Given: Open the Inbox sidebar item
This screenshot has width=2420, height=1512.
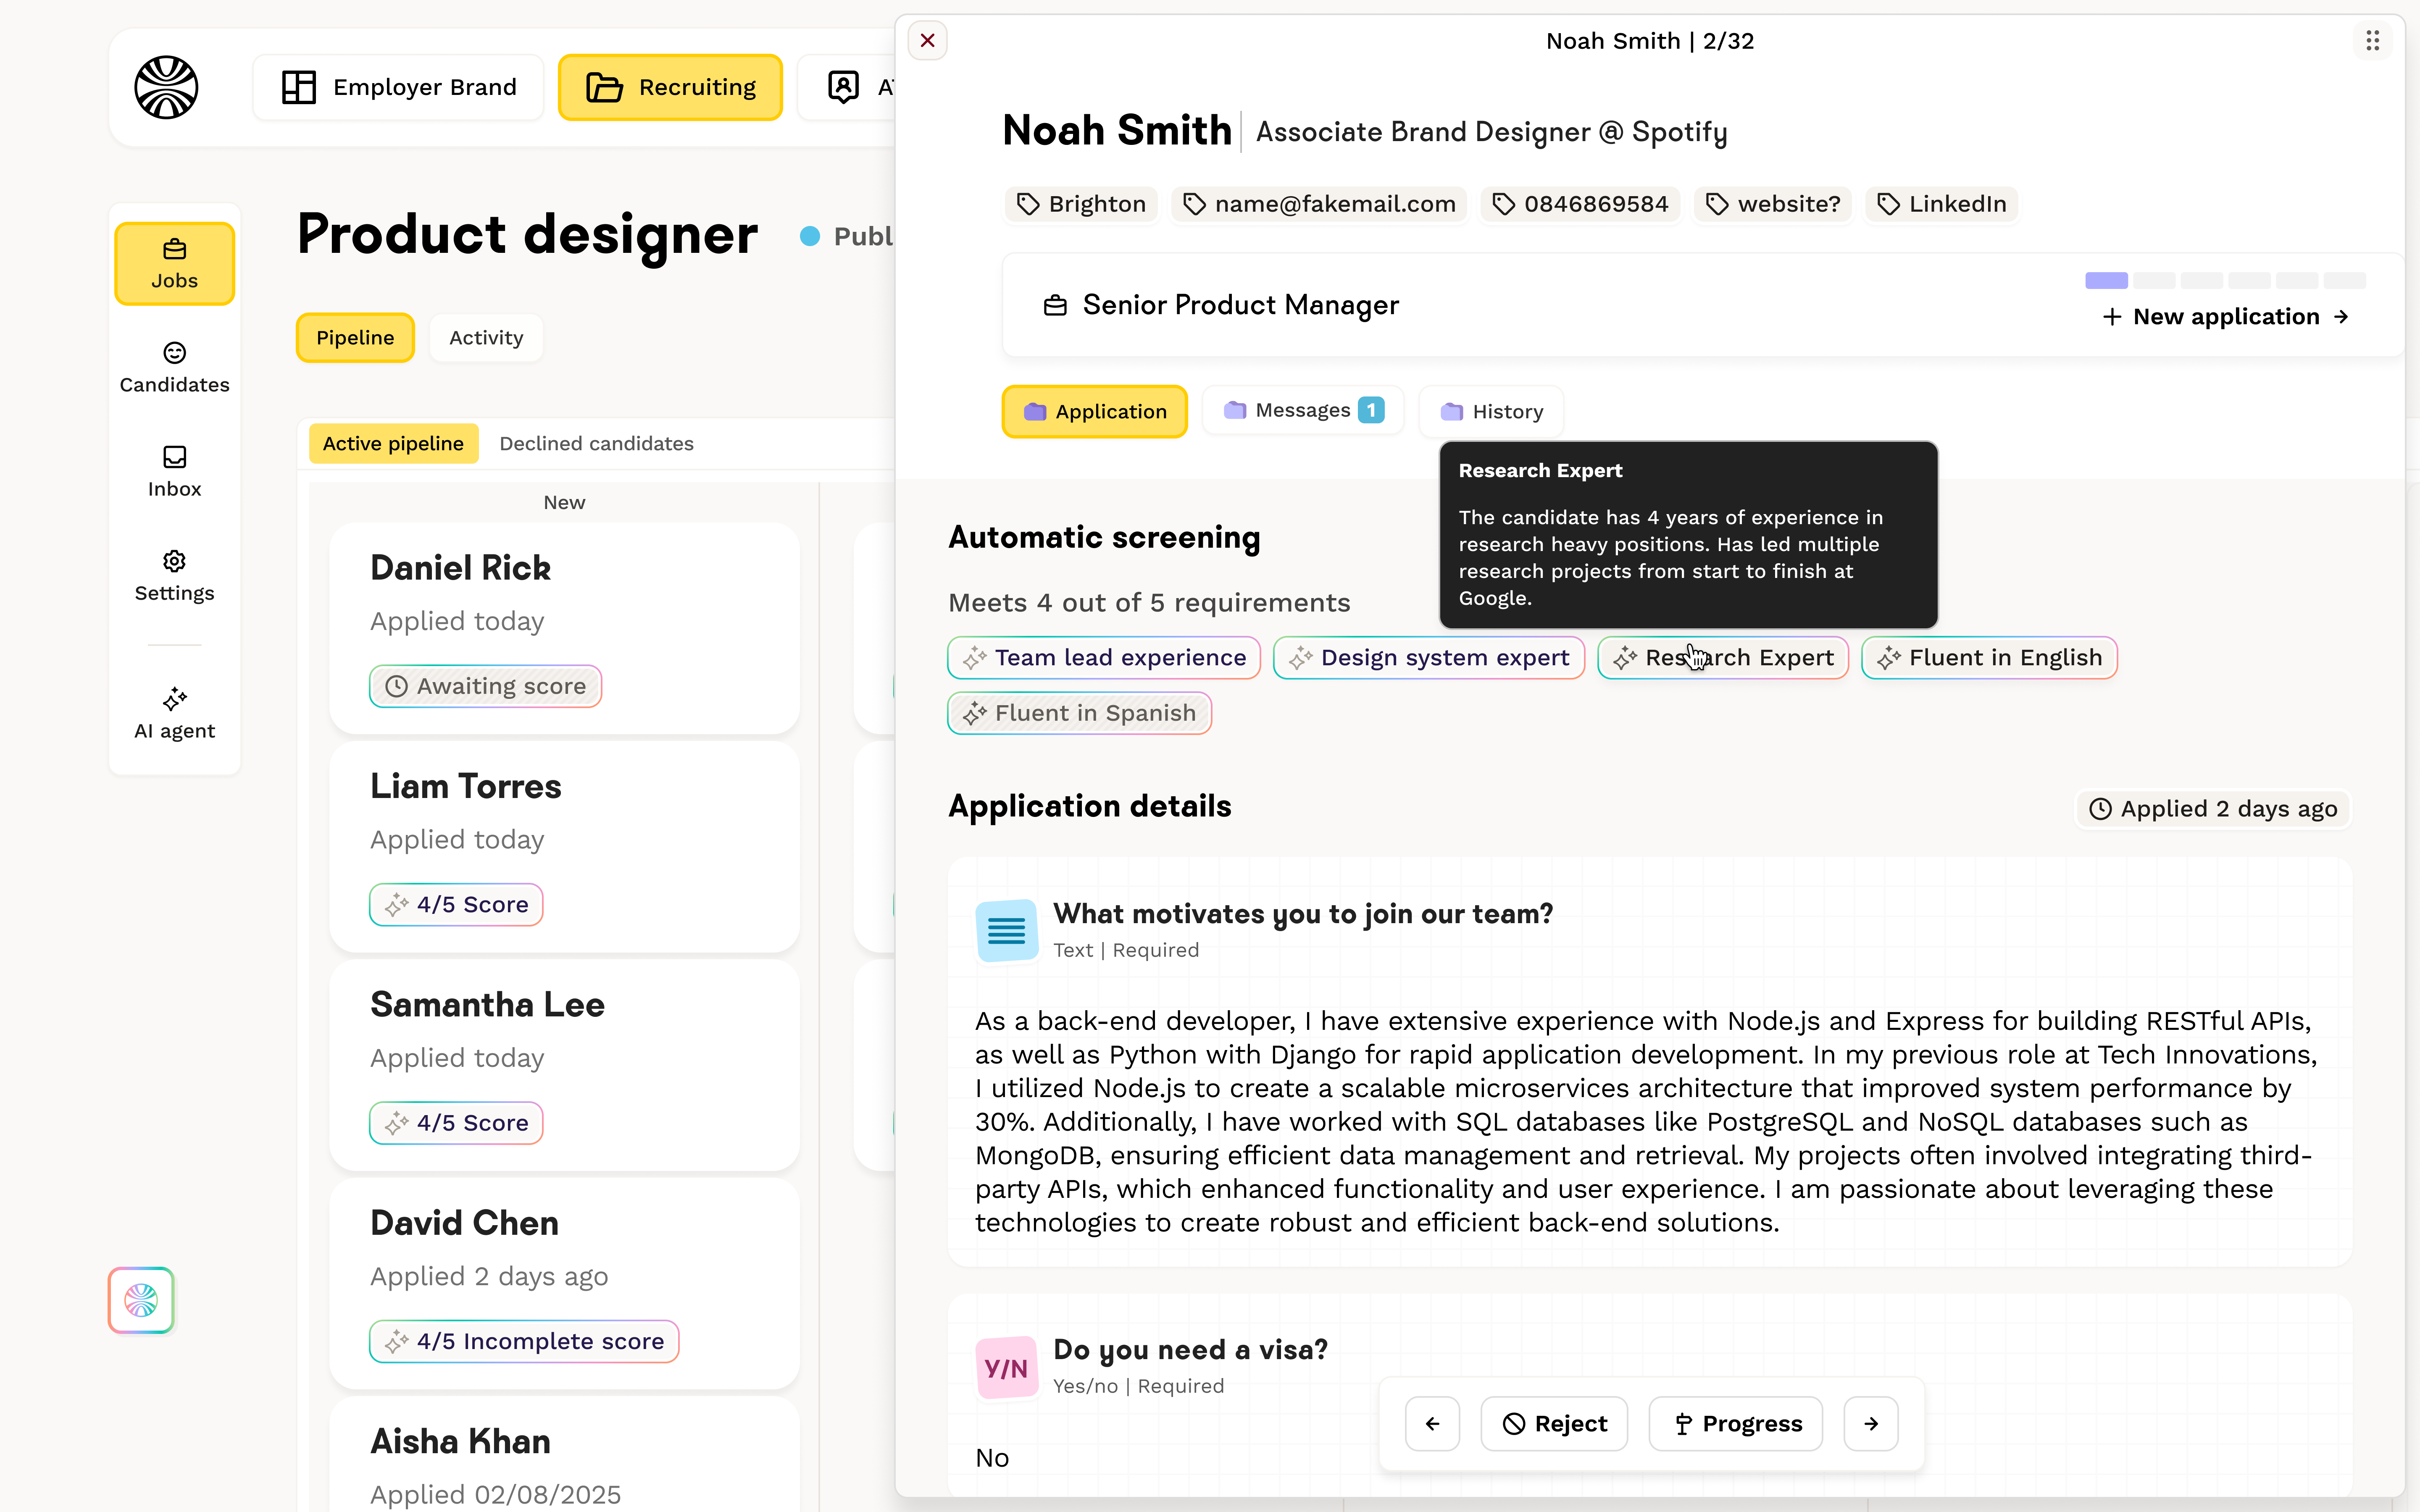Looking at the screenshot, I should (x=174, y=472).
